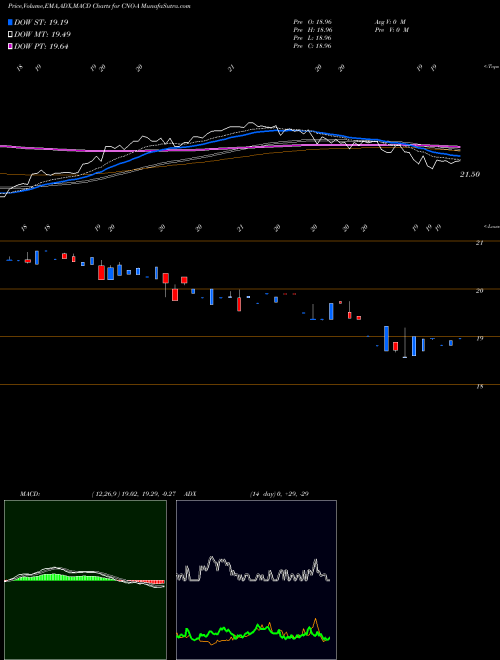Image resolution: width=500 pixels, height=660 pixels.
Task: Click the ADX panel label
Action: 190,494
